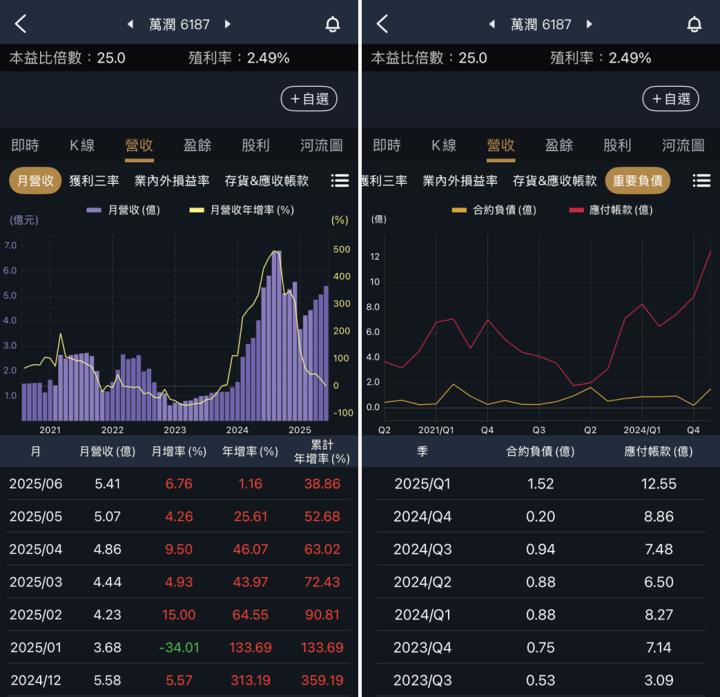Select the 2025/06 monthly revenue row

click(180, 483)
